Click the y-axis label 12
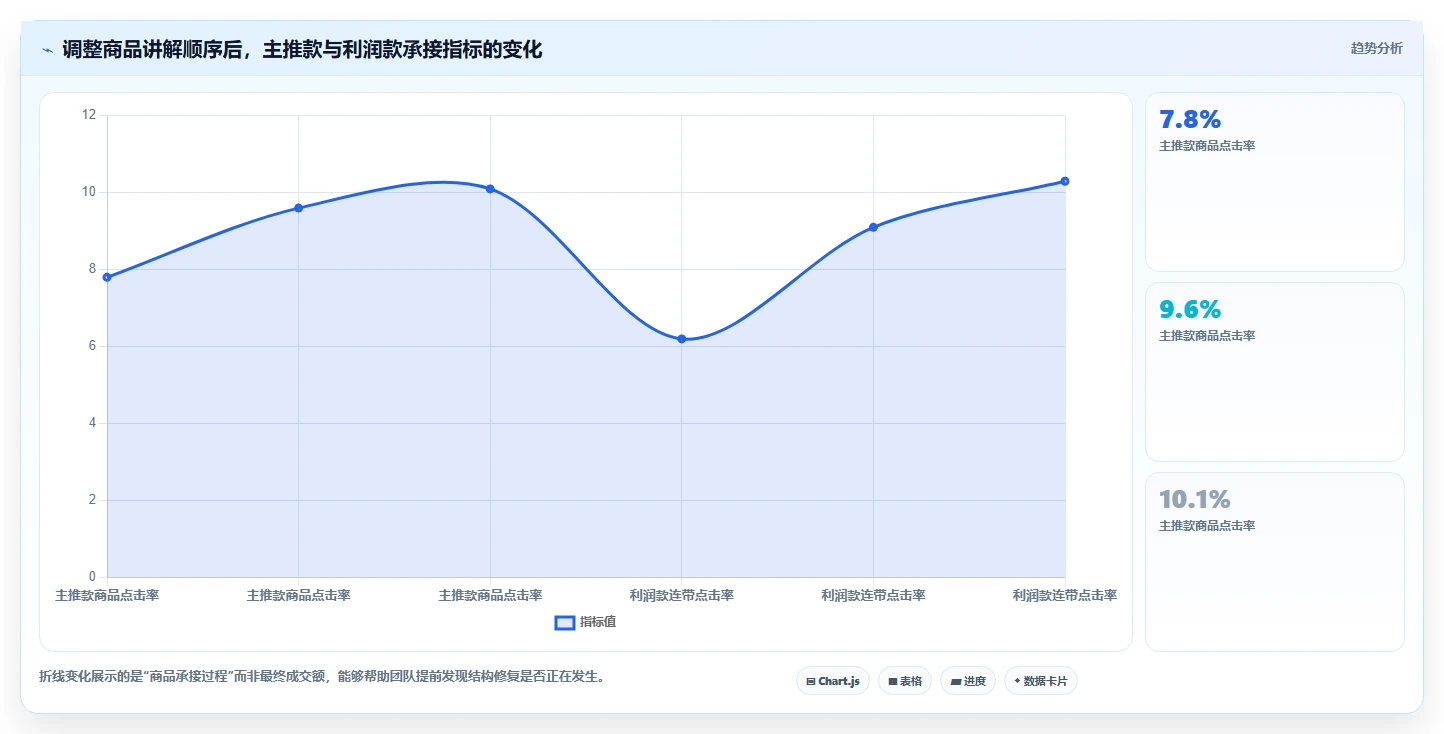 tap(89, 115)
